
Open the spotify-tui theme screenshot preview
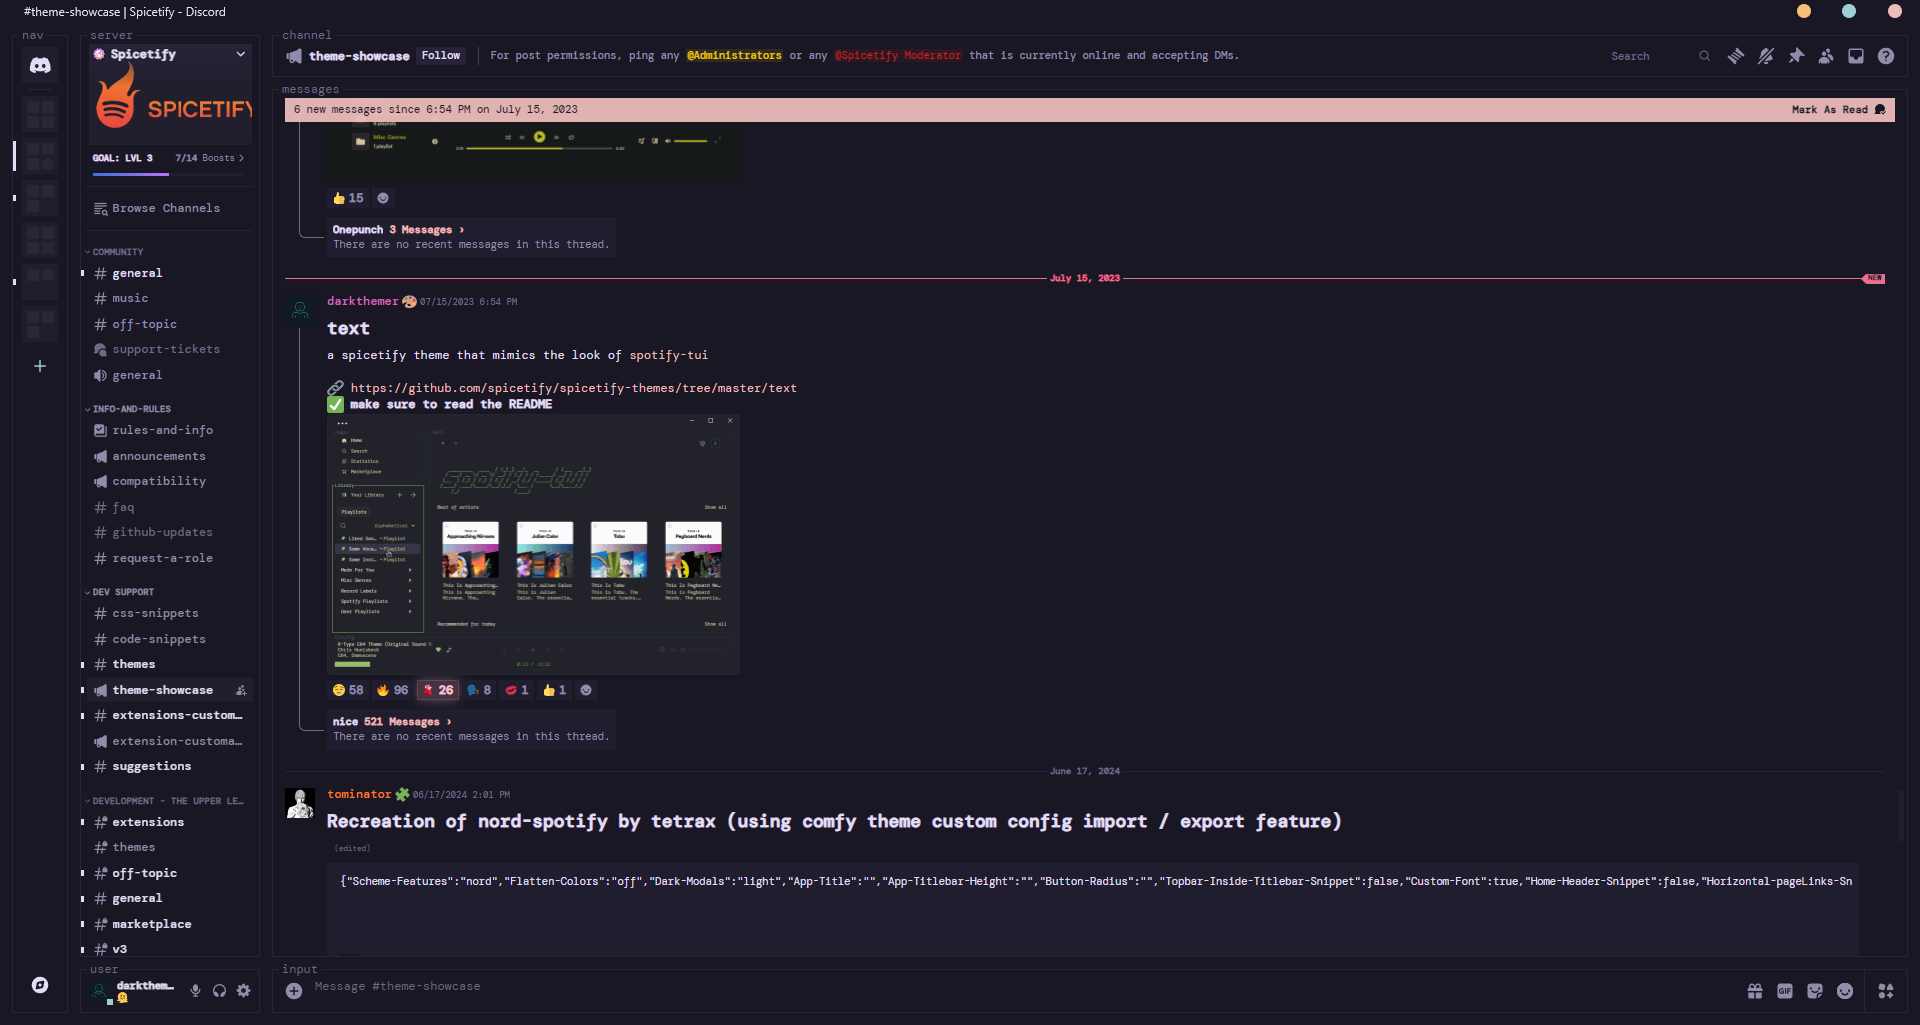534,544
